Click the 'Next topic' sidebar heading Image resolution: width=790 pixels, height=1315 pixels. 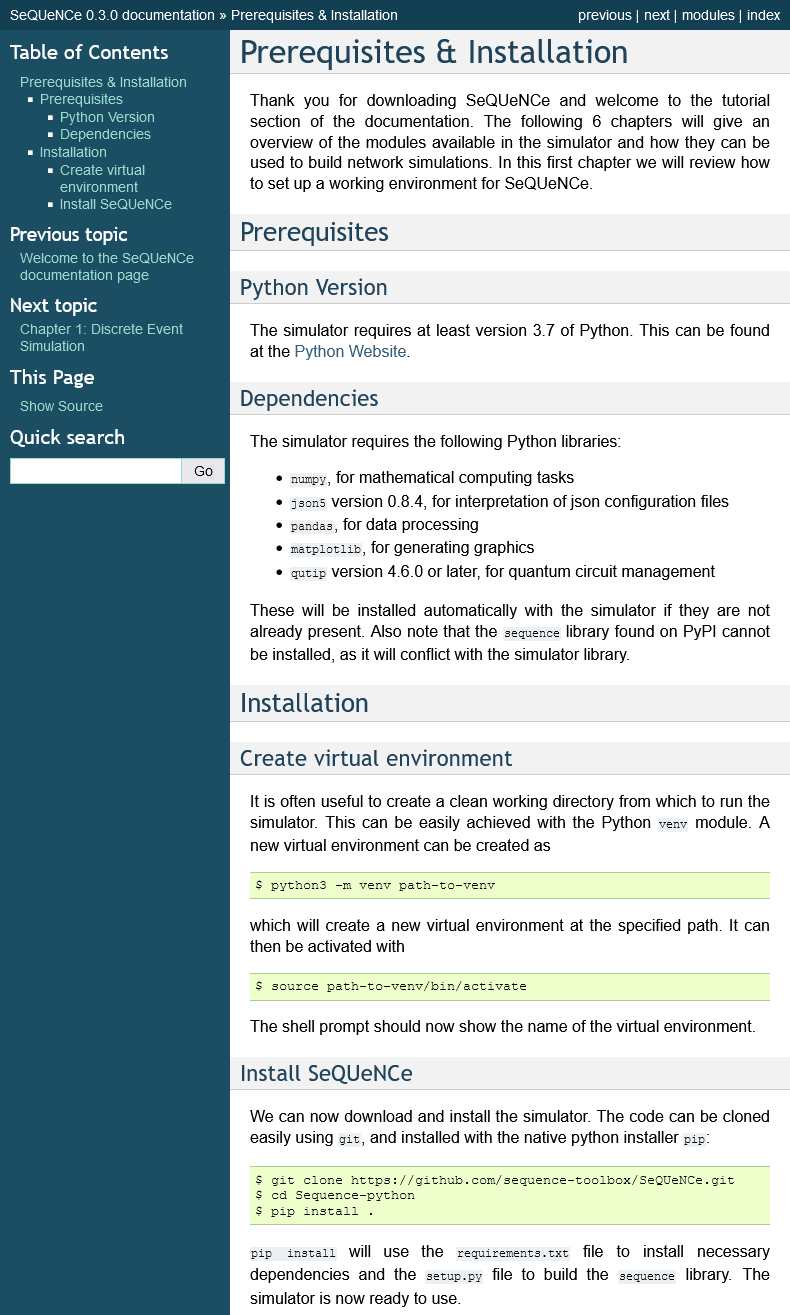point(54,305)
